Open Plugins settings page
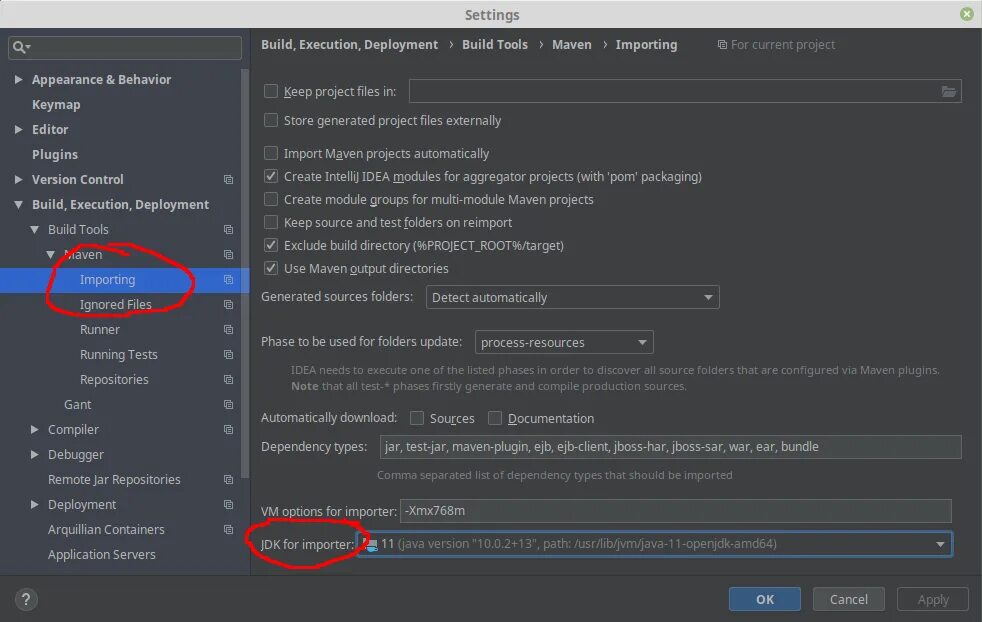The image size is (982, 622). point(55,155)
